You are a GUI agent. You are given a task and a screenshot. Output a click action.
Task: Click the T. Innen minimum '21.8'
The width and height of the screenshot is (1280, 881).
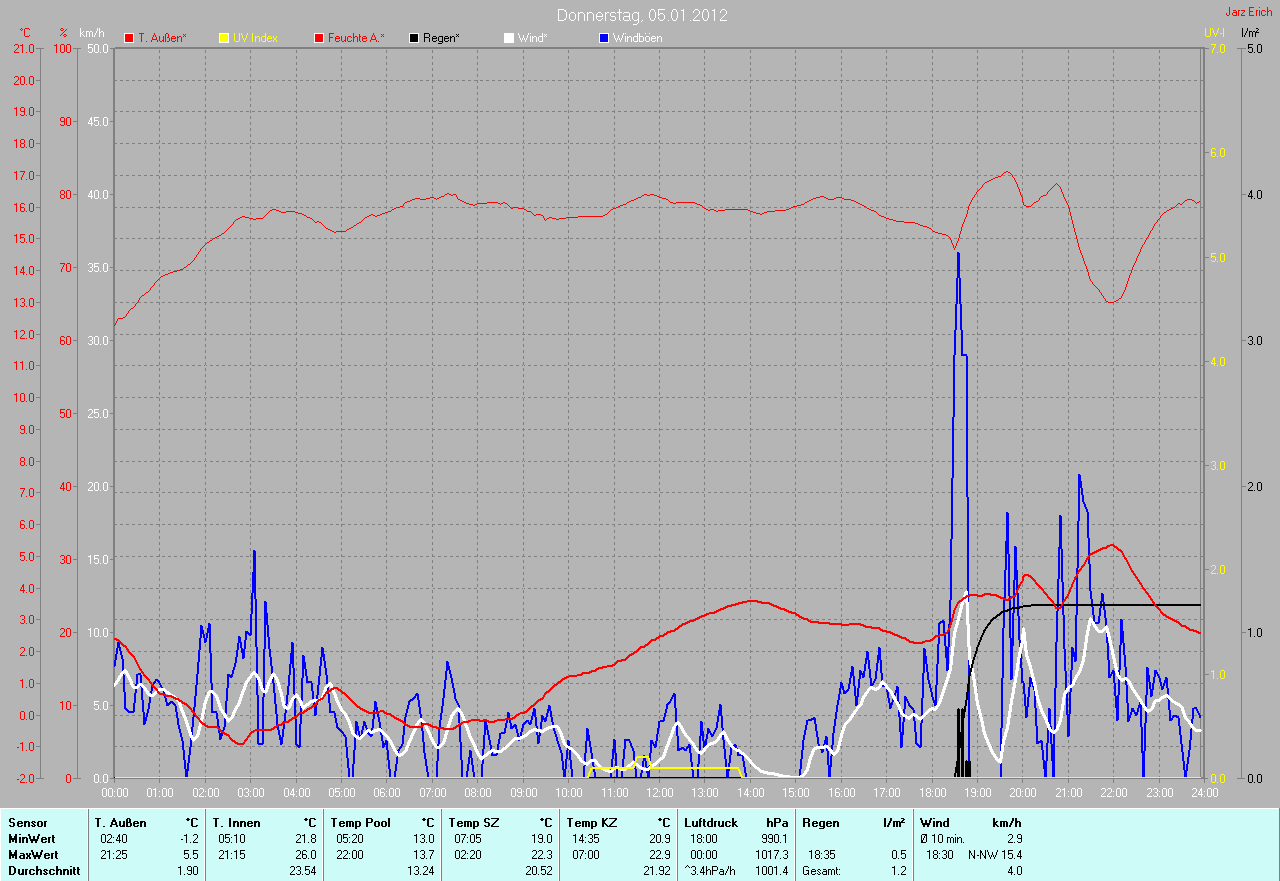pyautogui.click(x=306, y=839)
